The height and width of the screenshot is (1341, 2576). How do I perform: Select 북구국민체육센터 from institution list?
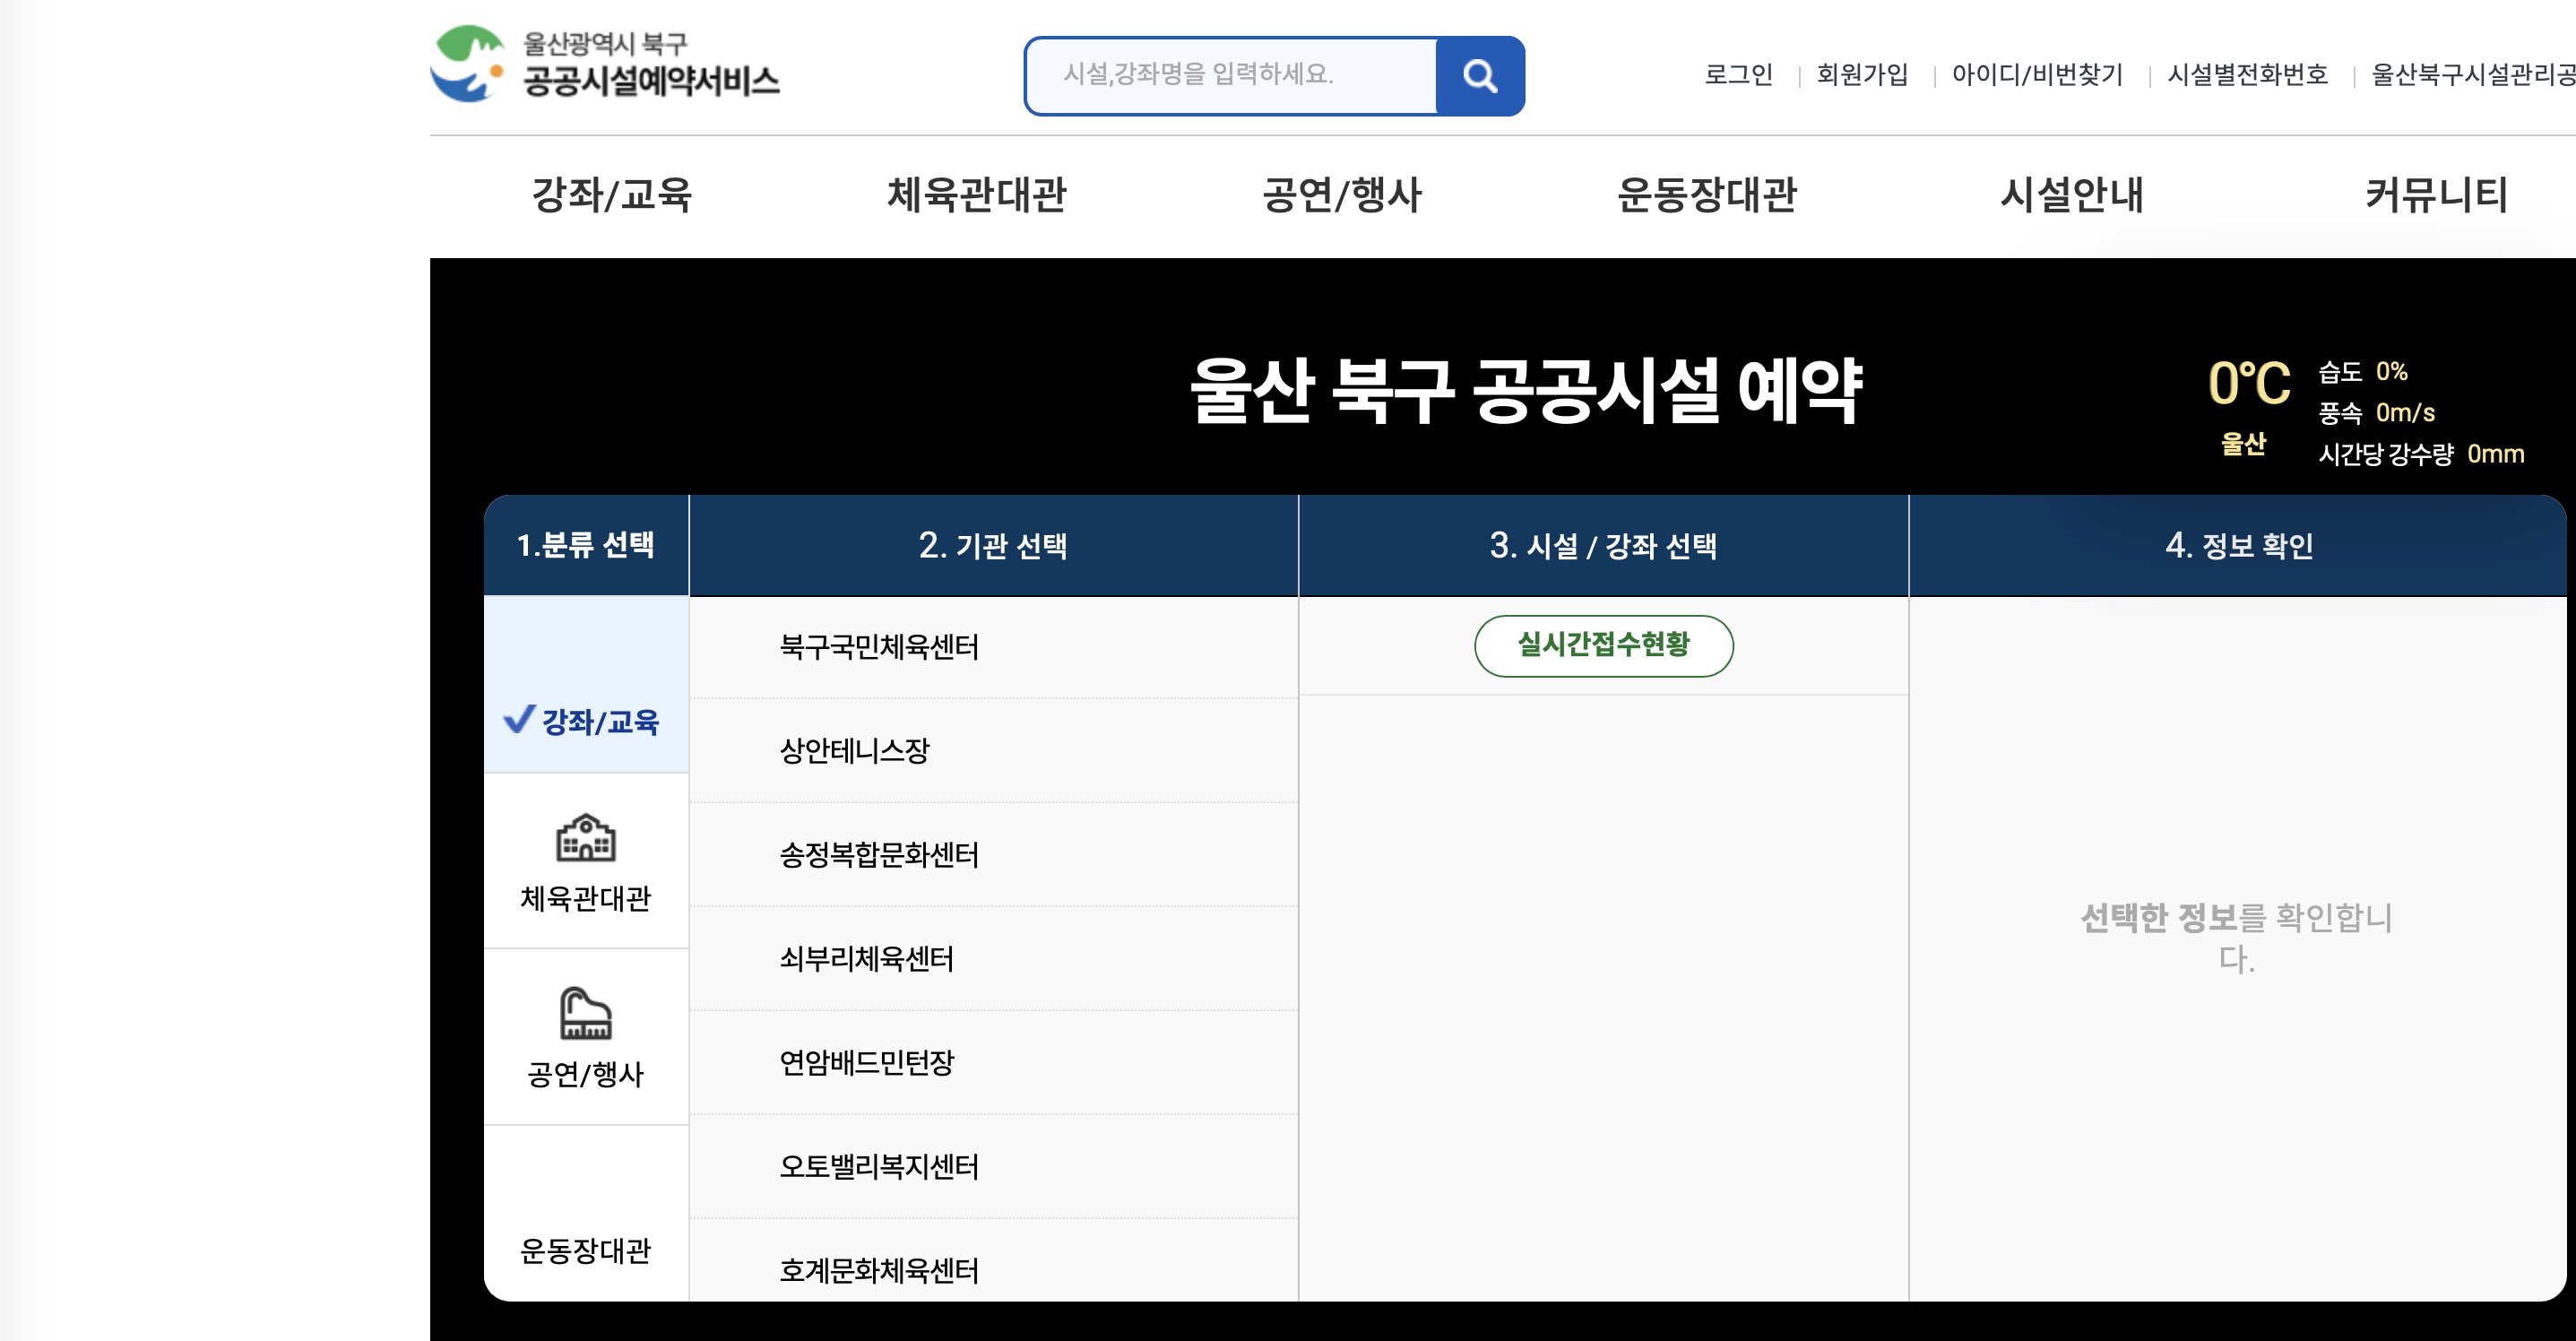[x=878, y=647]
